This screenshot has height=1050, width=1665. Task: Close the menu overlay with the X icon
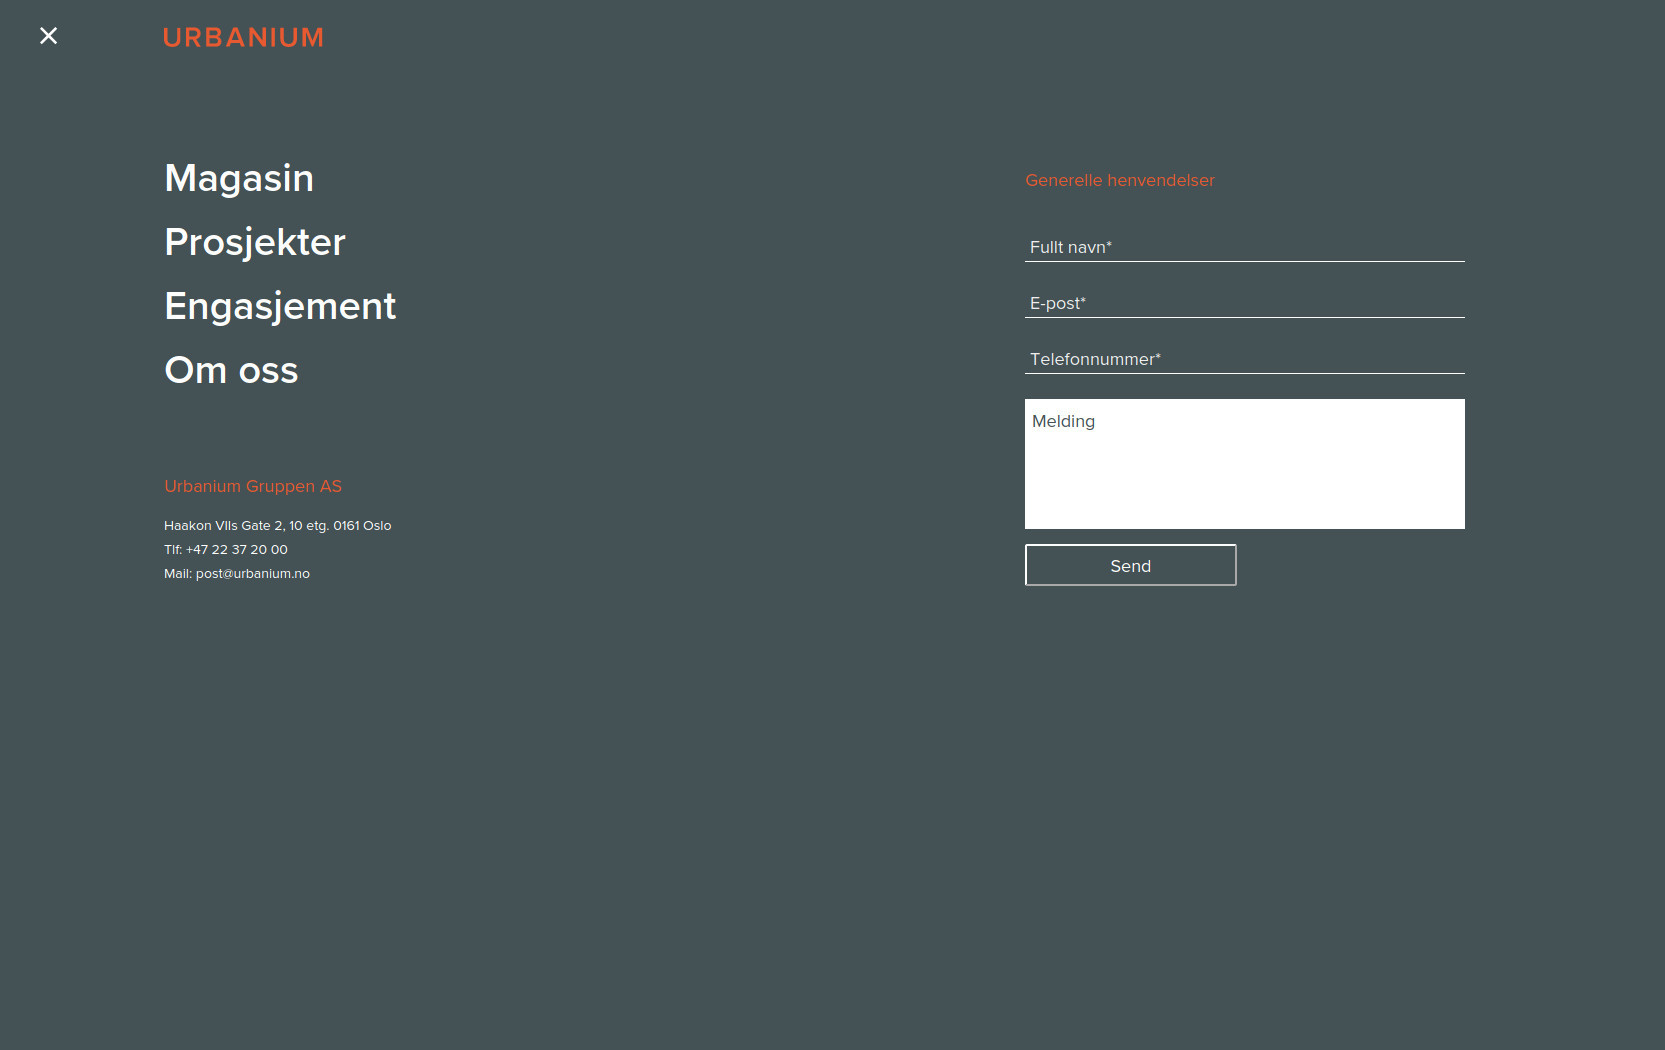[x=48, y=36]
